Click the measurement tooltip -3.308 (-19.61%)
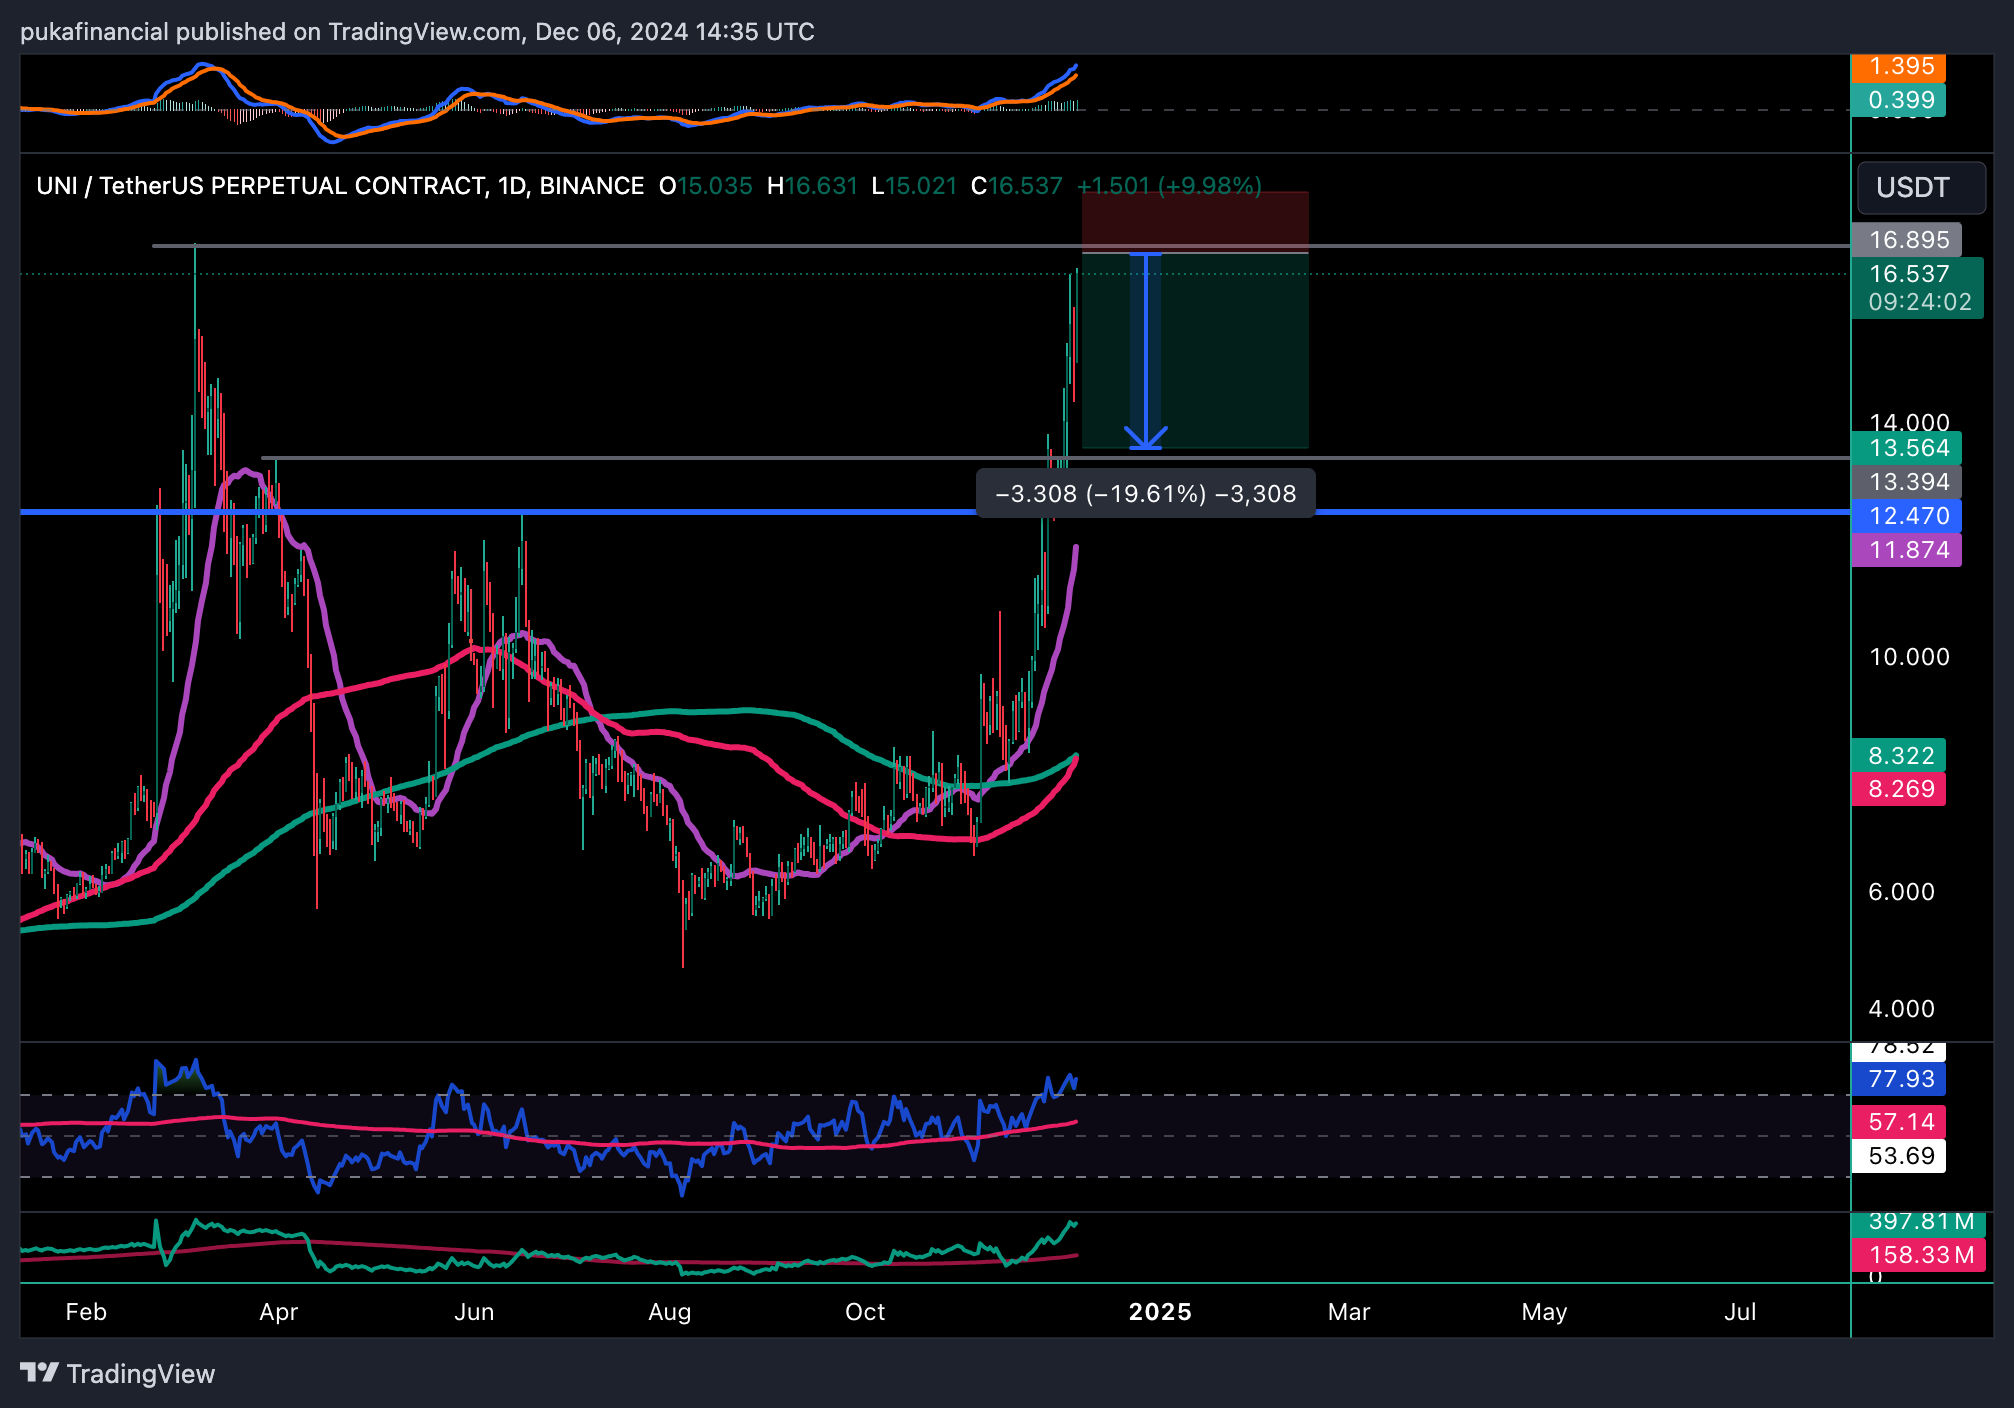Screen dimensions: 2014x1408 (x=1145, y=494)
